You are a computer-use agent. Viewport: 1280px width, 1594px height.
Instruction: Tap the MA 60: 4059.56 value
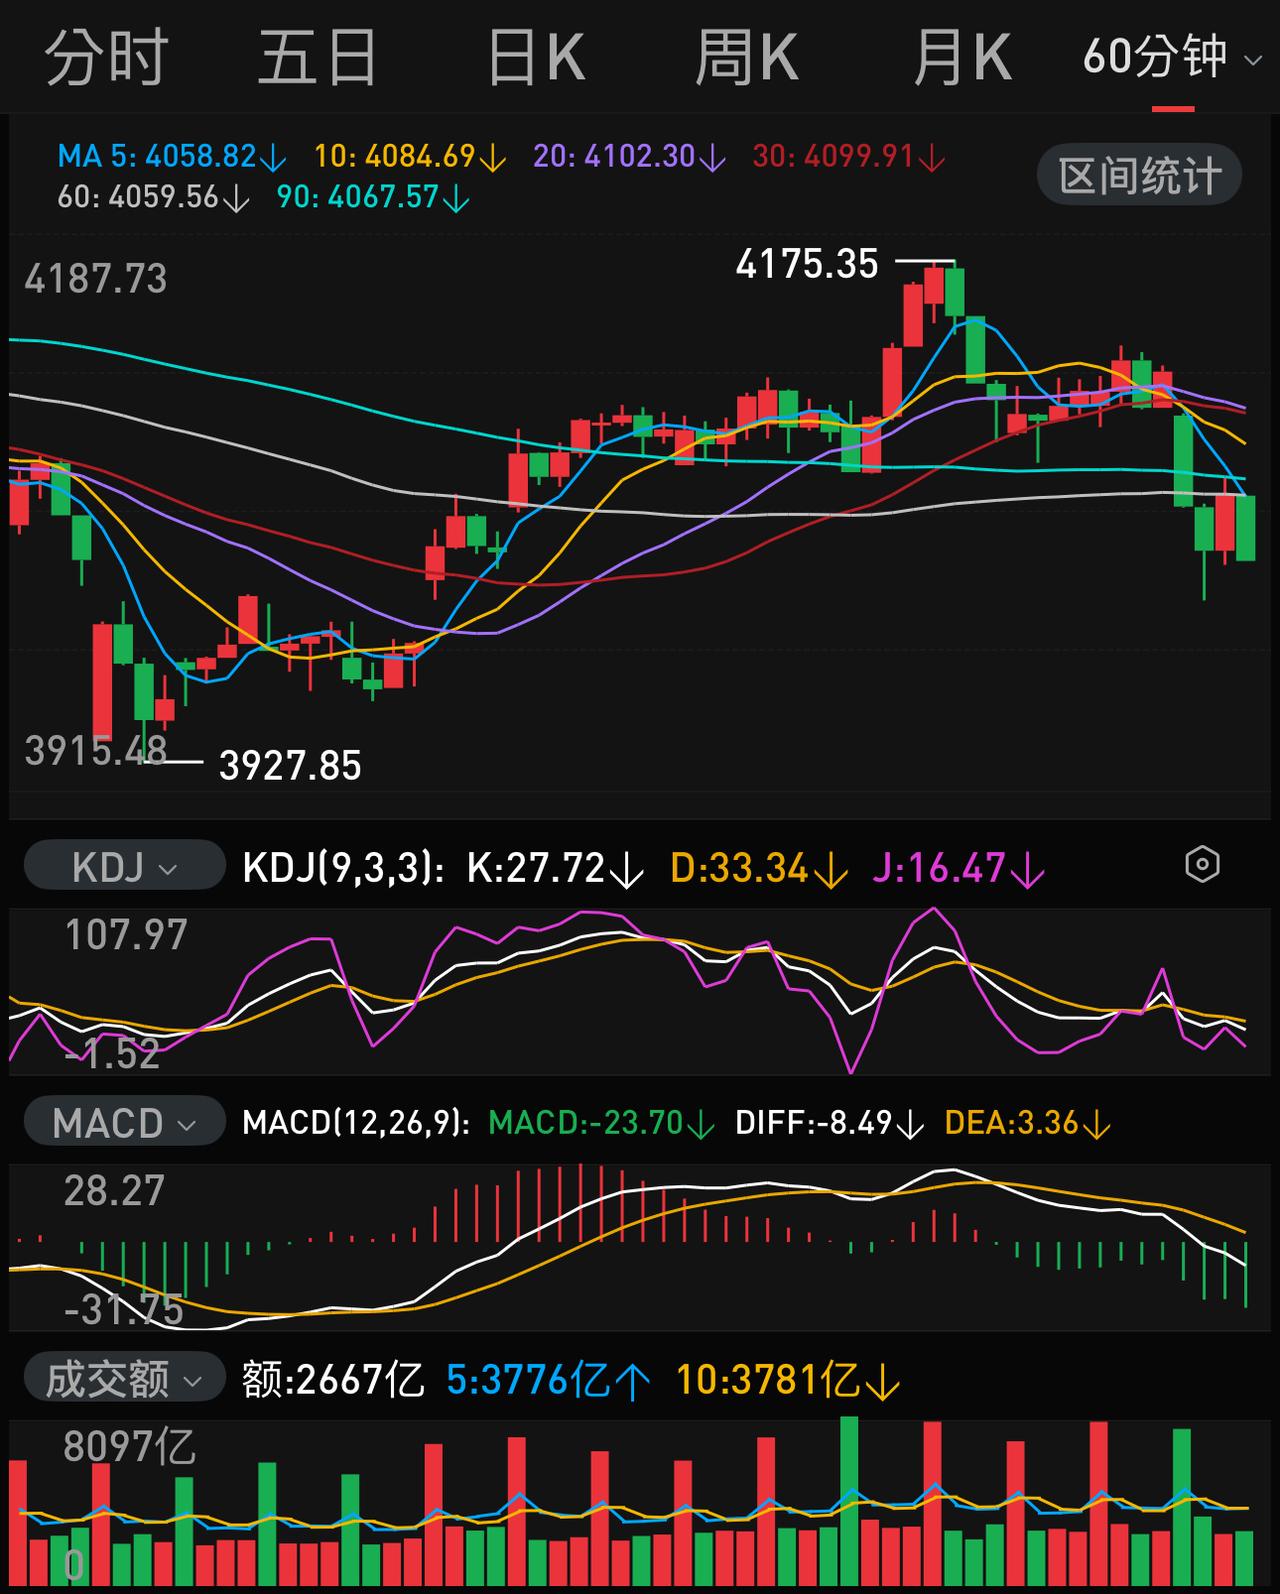point(153,196)
